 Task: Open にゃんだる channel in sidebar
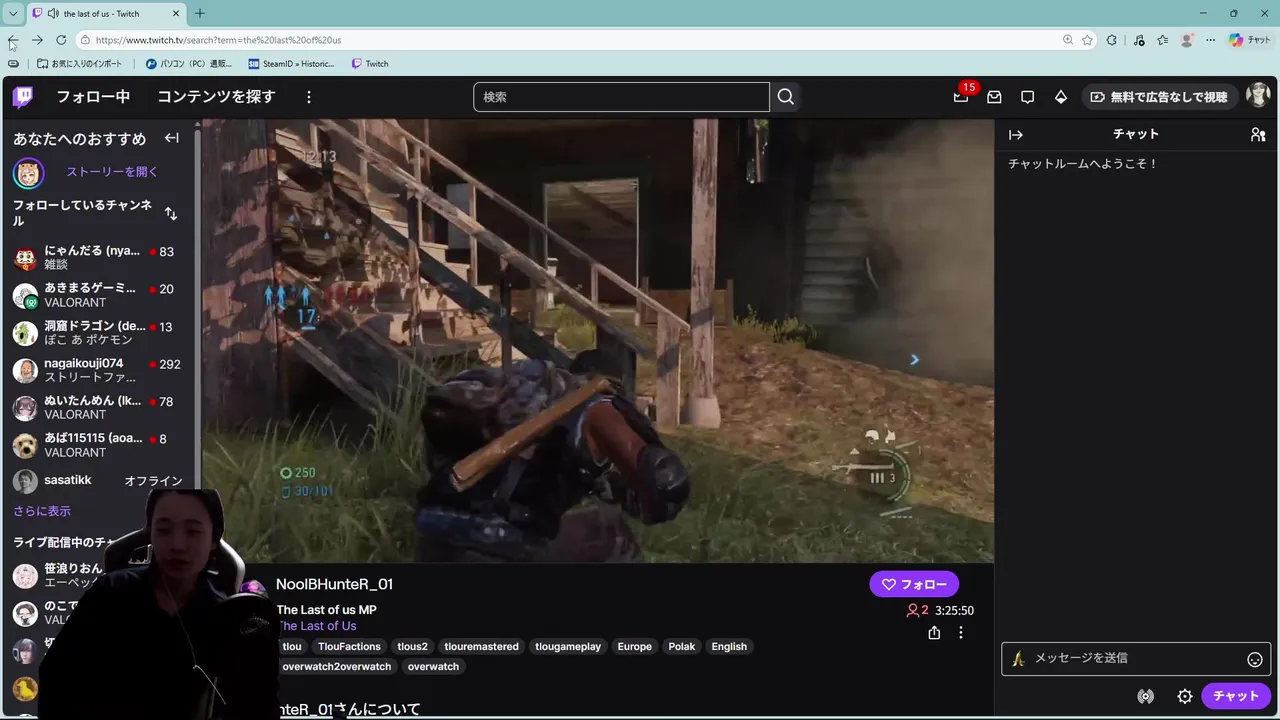[96, 258]
